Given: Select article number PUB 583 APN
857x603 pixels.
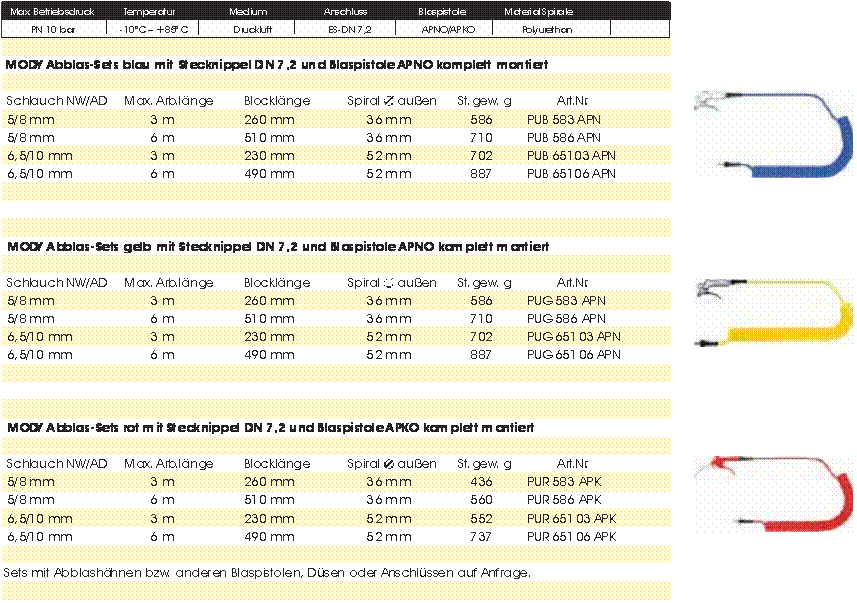Looking at the screenshot, I should (563, 120).
